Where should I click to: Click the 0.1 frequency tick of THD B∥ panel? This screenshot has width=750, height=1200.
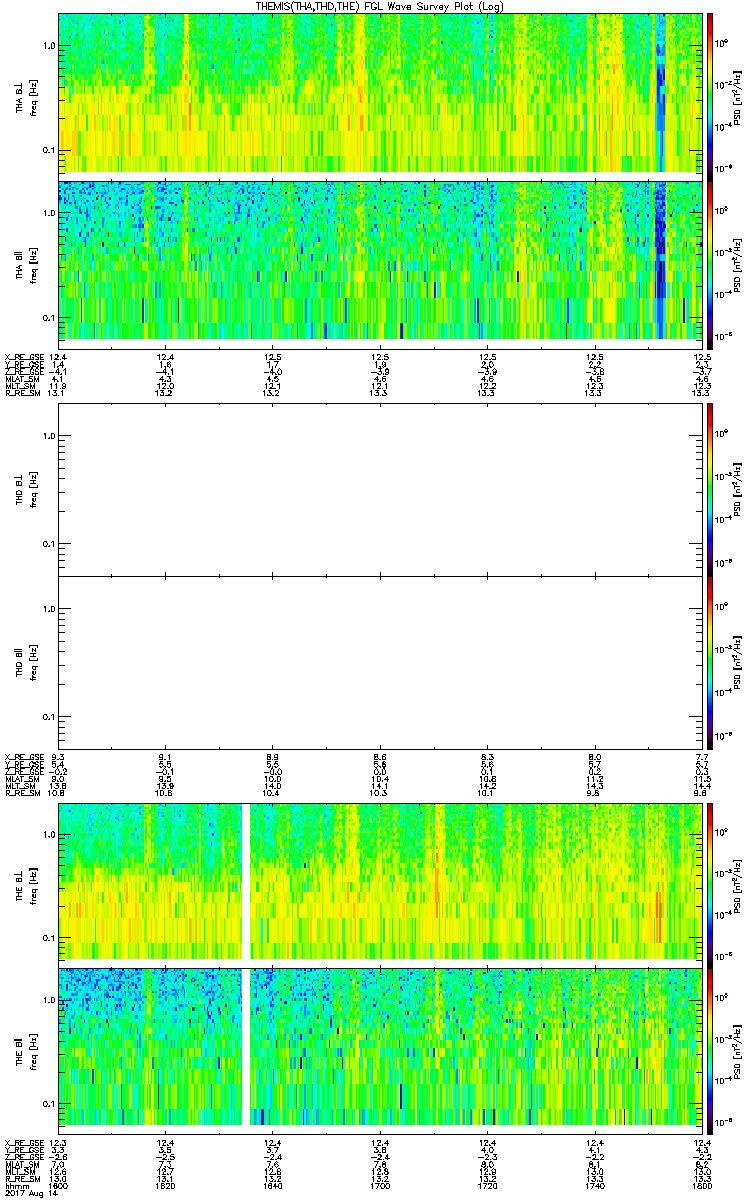click(x=49, y=717)
